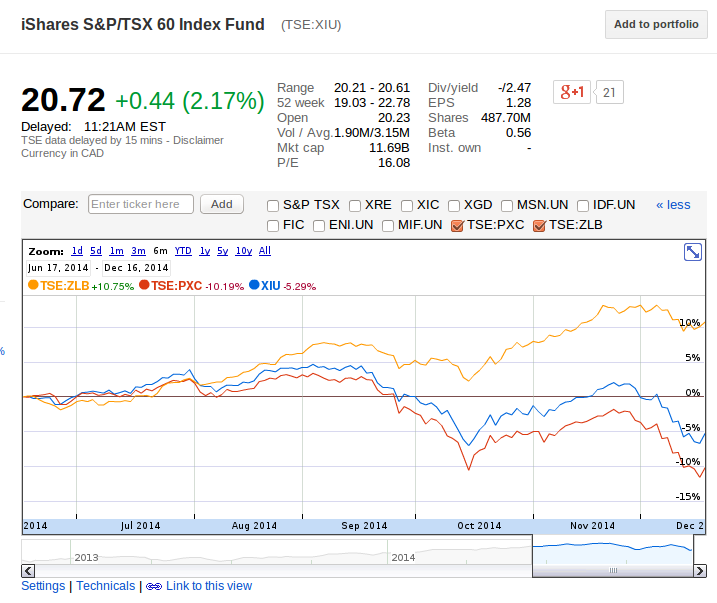This screenshot has width=717, height=603.
Task: Click the Jun 17, 2014 start date field
Action: coord(58,268)
